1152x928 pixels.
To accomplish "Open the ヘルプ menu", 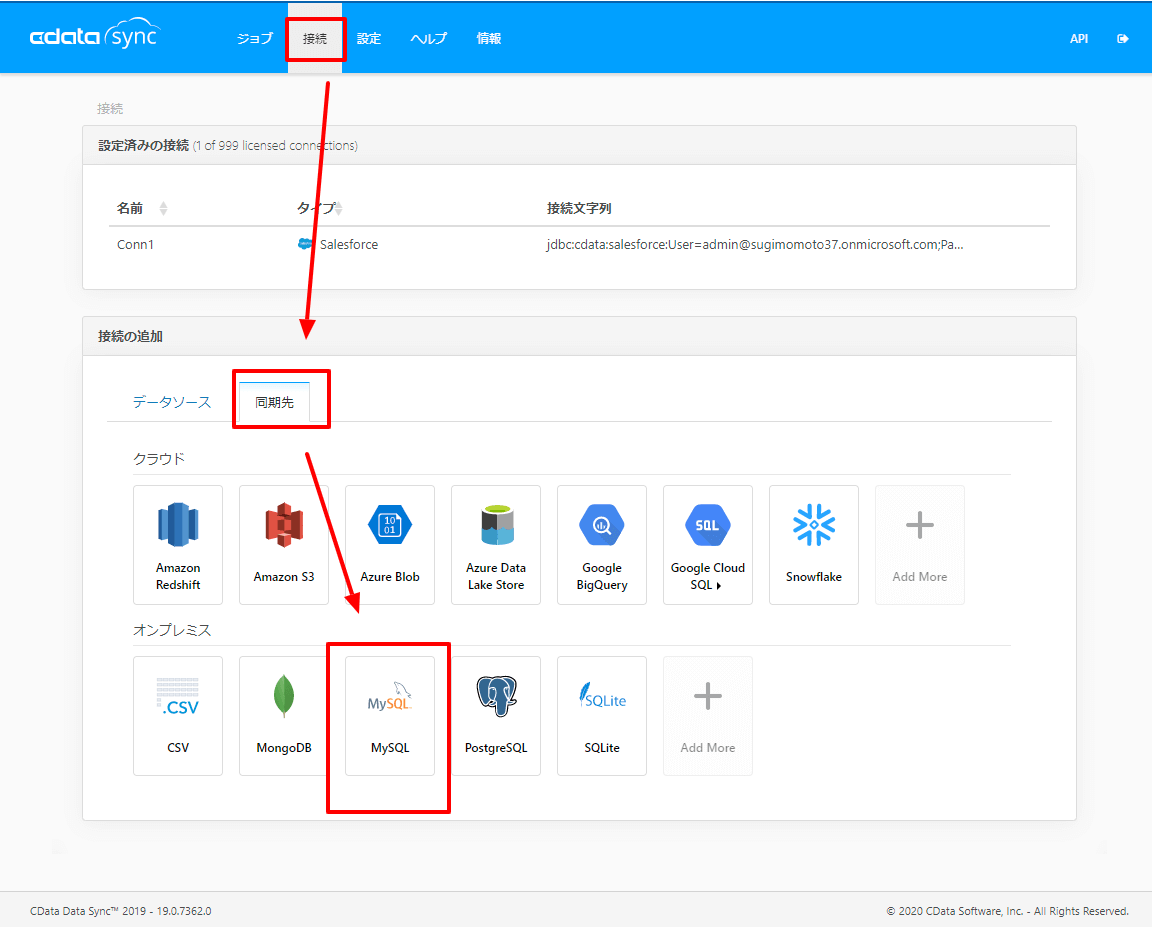I will 429,38.
